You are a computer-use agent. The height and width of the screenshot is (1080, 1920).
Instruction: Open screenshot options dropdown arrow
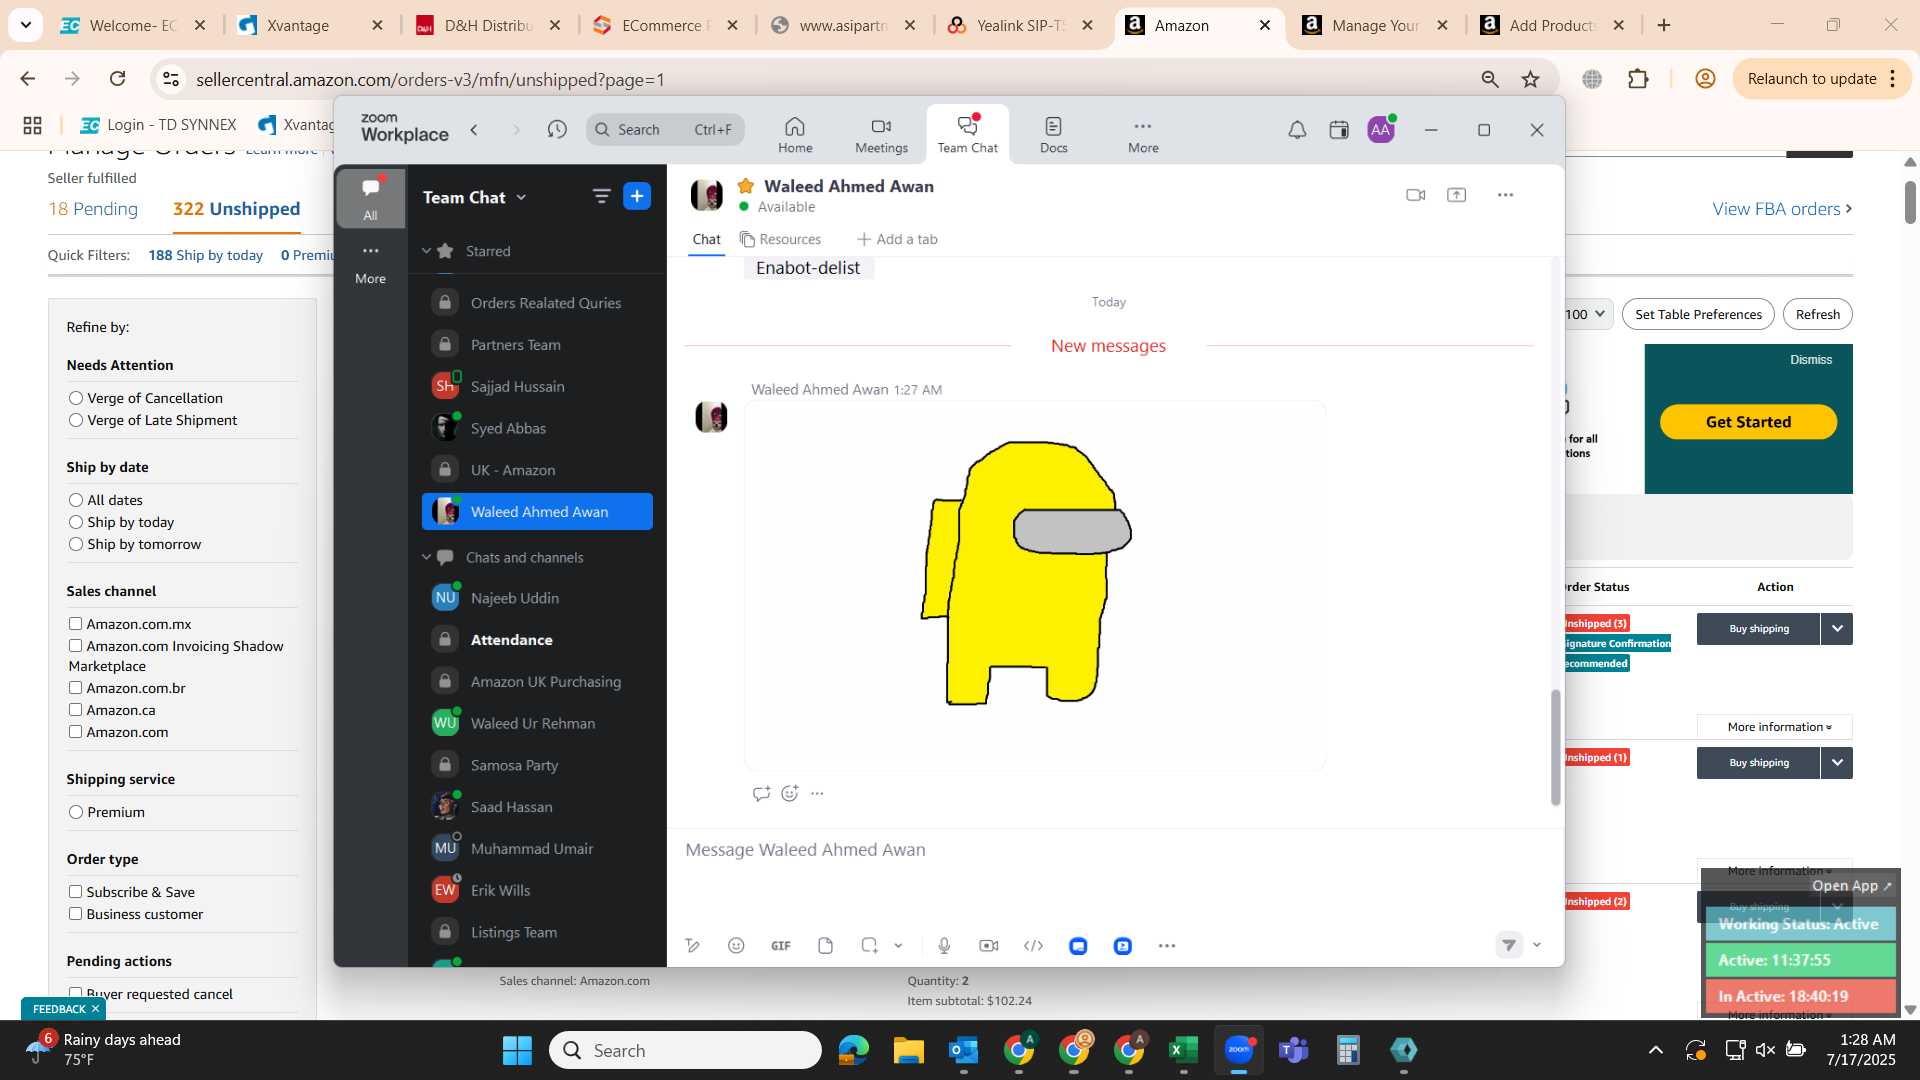tap(898, 946)
